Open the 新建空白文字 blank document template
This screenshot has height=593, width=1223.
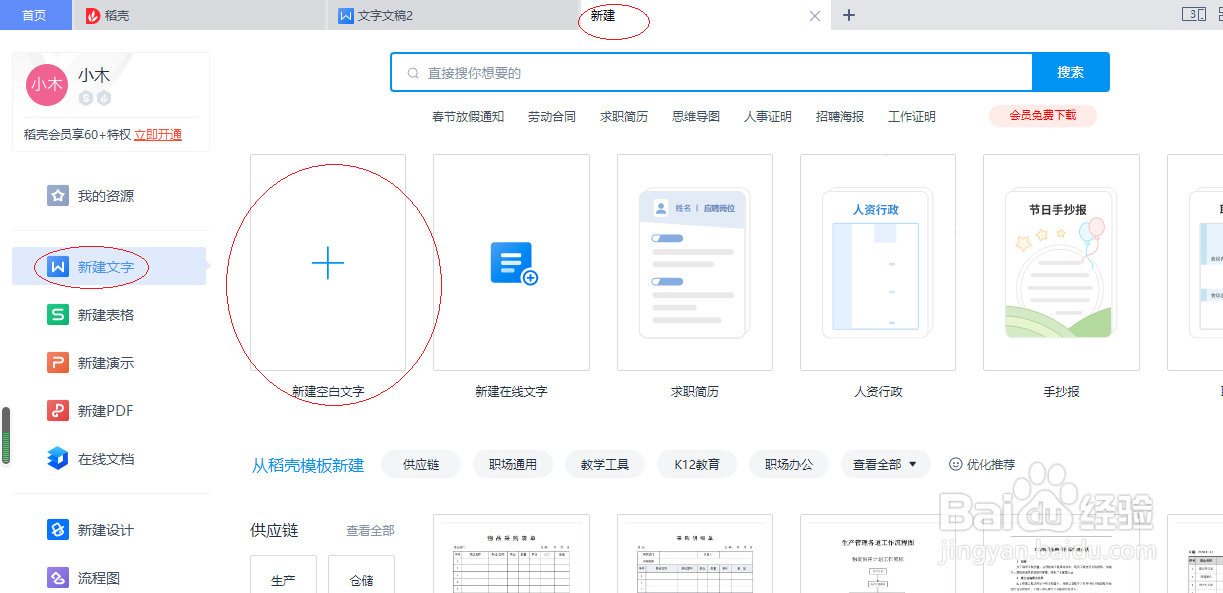327,264
